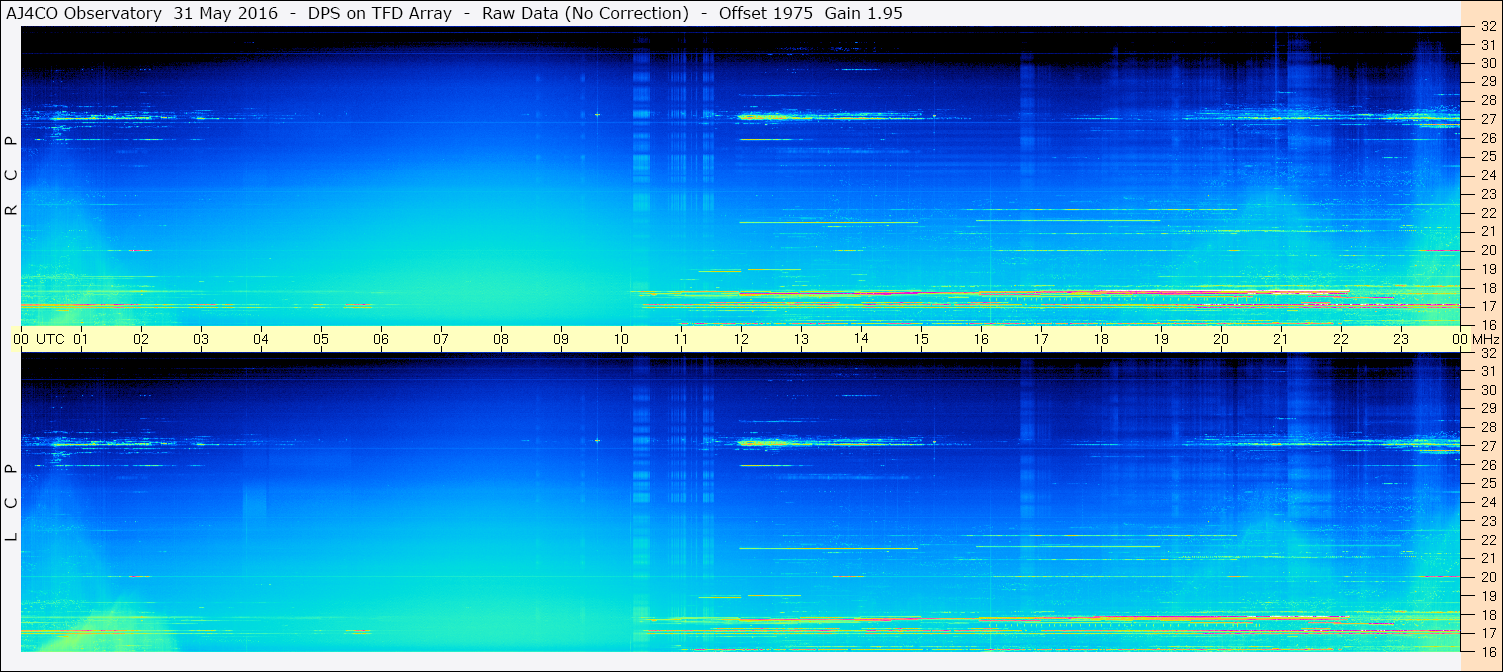Screen dimensions: 1503x672
Task: Select the 02 hour marker
Action: pyautogui.click(x=141, y=339)
